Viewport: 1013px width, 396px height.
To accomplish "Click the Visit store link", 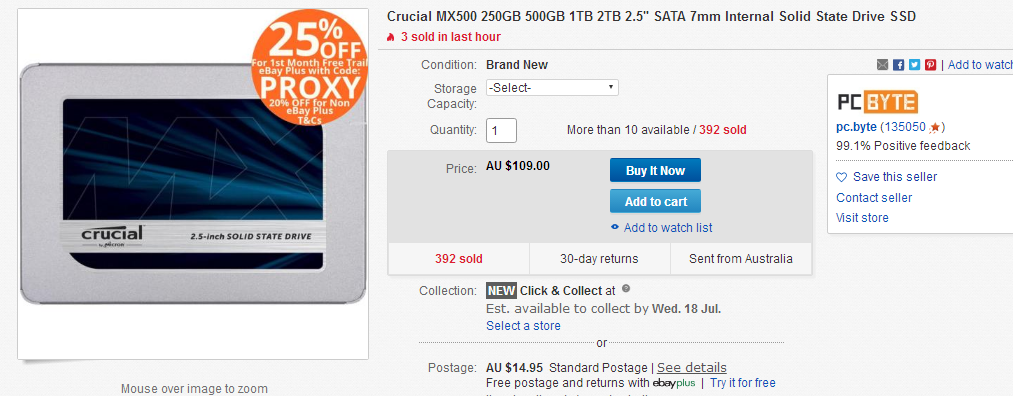I will click(862, 218).
